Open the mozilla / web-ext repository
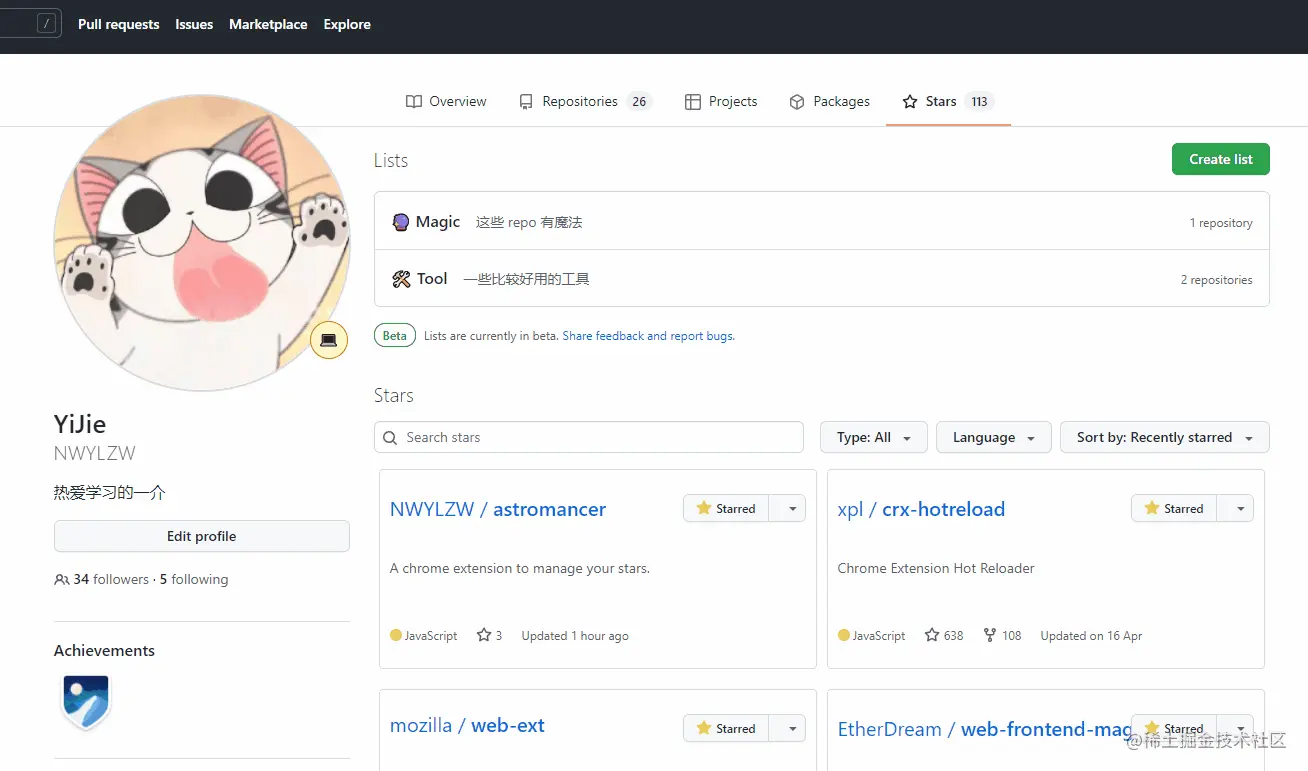Screen dimensions: 1308x771 [x=467, y=725]
